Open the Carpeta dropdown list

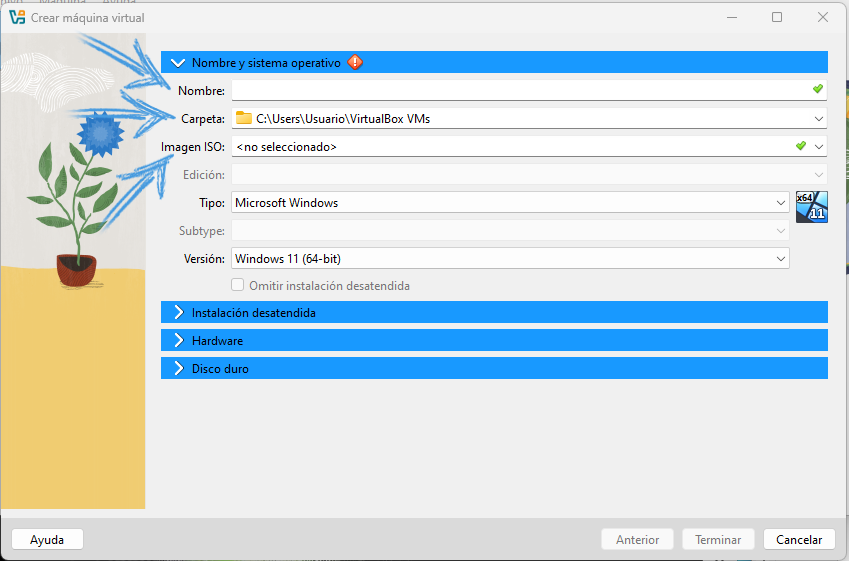click(819, 119)
